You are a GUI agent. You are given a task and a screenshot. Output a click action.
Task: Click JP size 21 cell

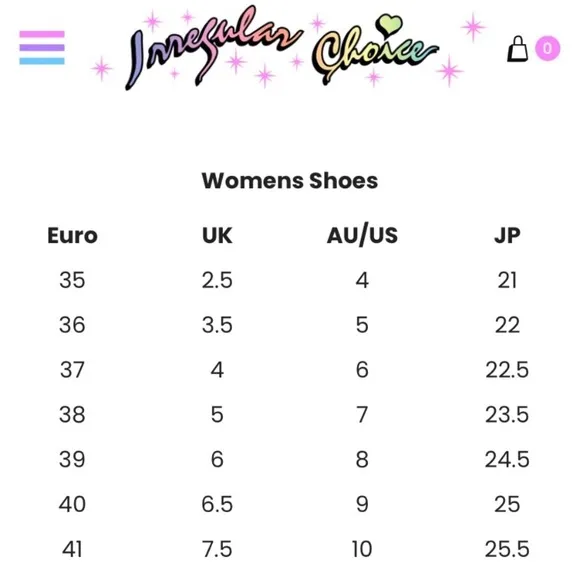point(507,280)
